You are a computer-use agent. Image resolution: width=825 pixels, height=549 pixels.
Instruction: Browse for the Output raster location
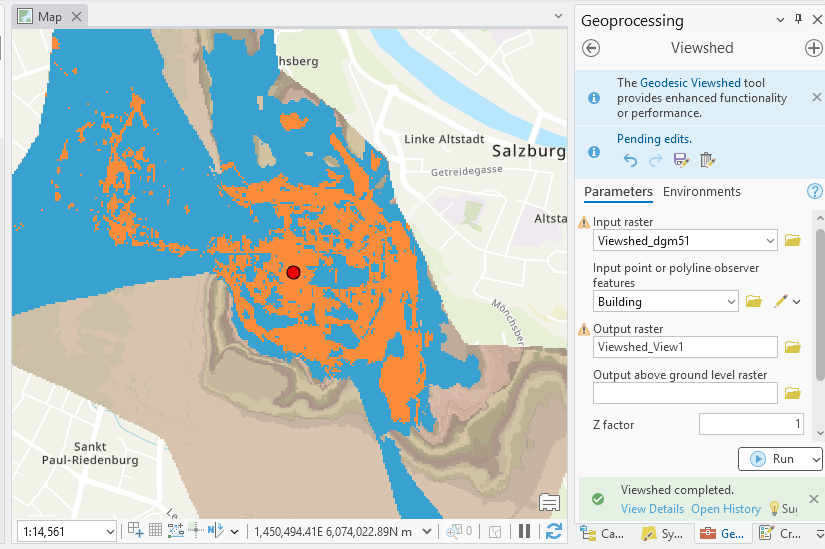793,347
